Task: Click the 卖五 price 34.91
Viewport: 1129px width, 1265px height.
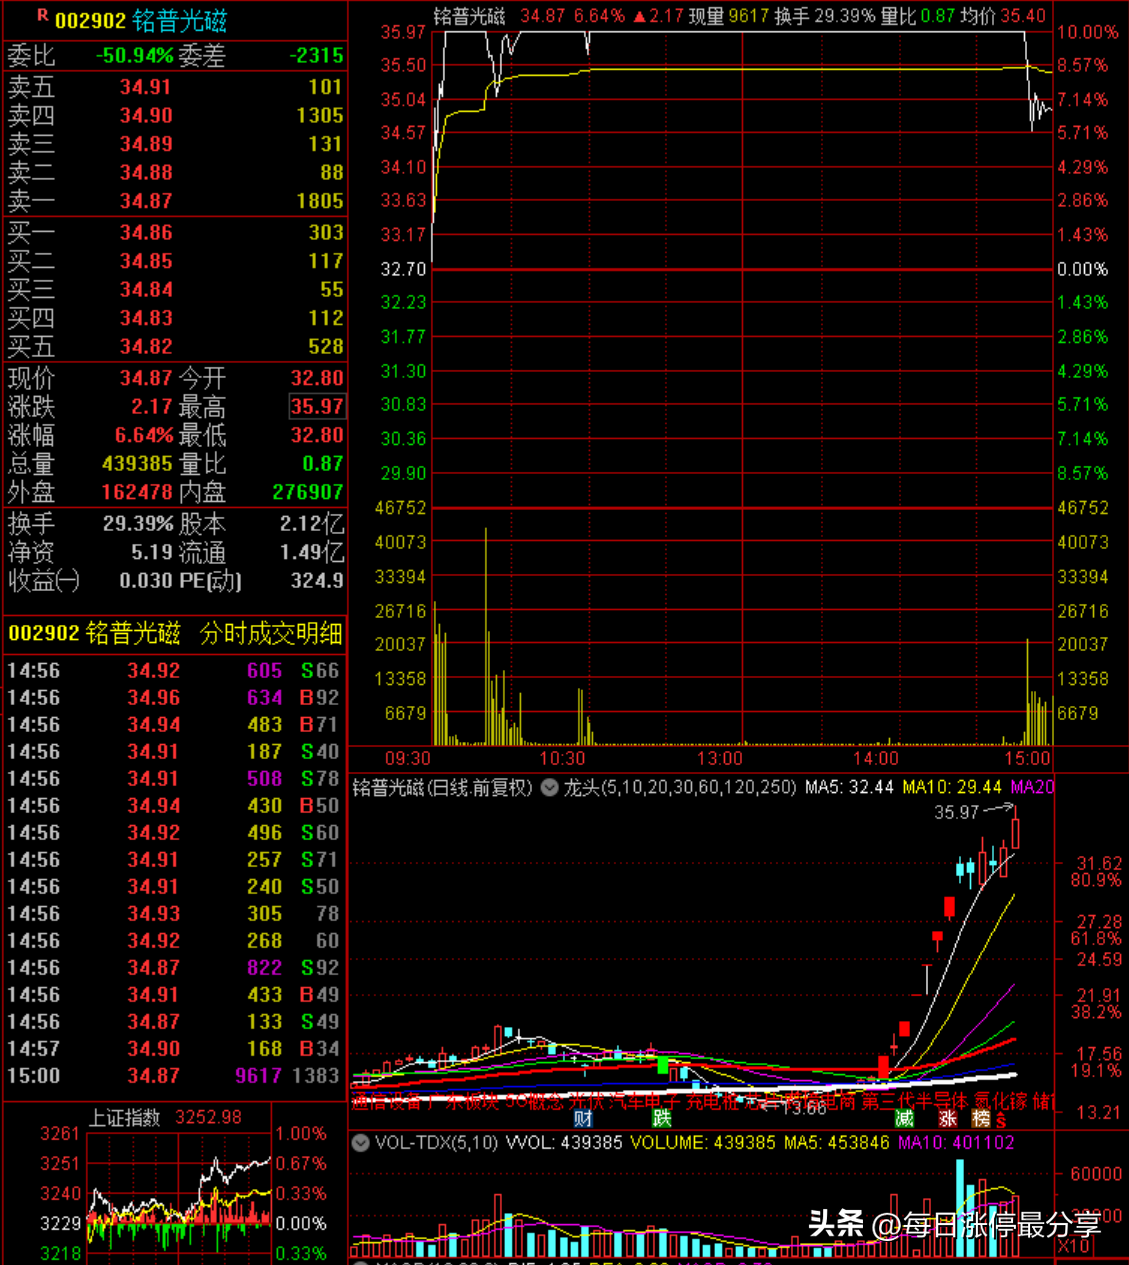Action: tap(146, 87)
